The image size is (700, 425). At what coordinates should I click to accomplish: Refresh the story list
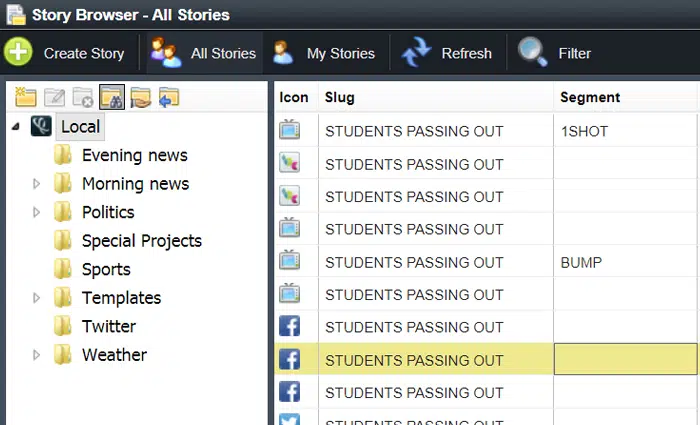coord(447,53)
